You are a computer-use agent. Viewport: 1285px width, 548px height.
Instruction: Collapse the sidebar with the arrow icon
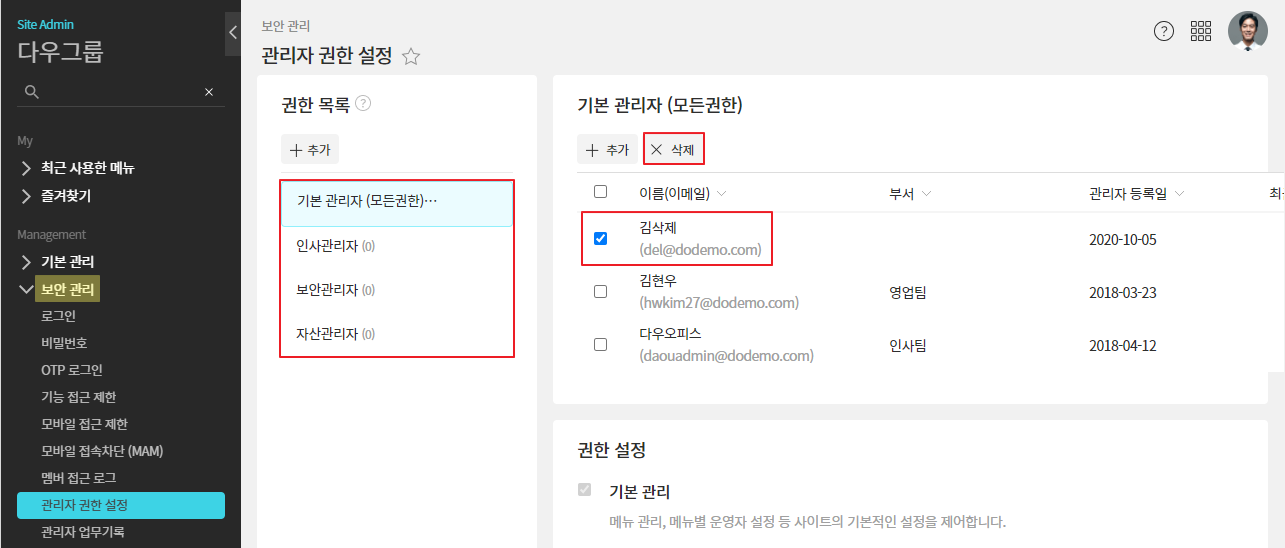232,32
